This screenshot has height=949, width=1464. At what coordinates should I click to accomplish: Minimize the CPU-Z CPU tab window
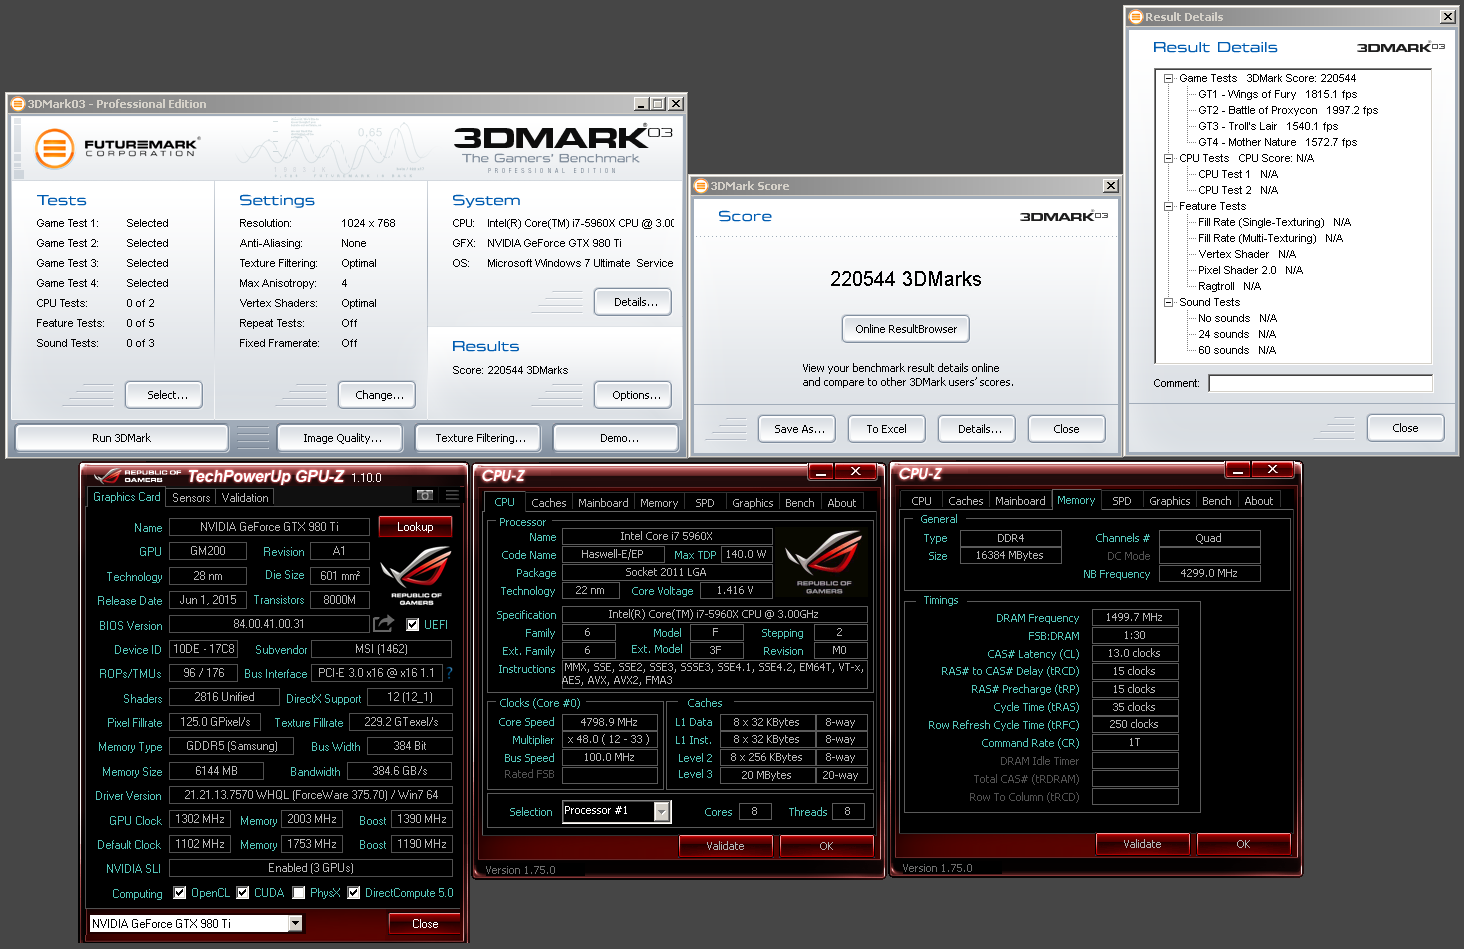820,471
